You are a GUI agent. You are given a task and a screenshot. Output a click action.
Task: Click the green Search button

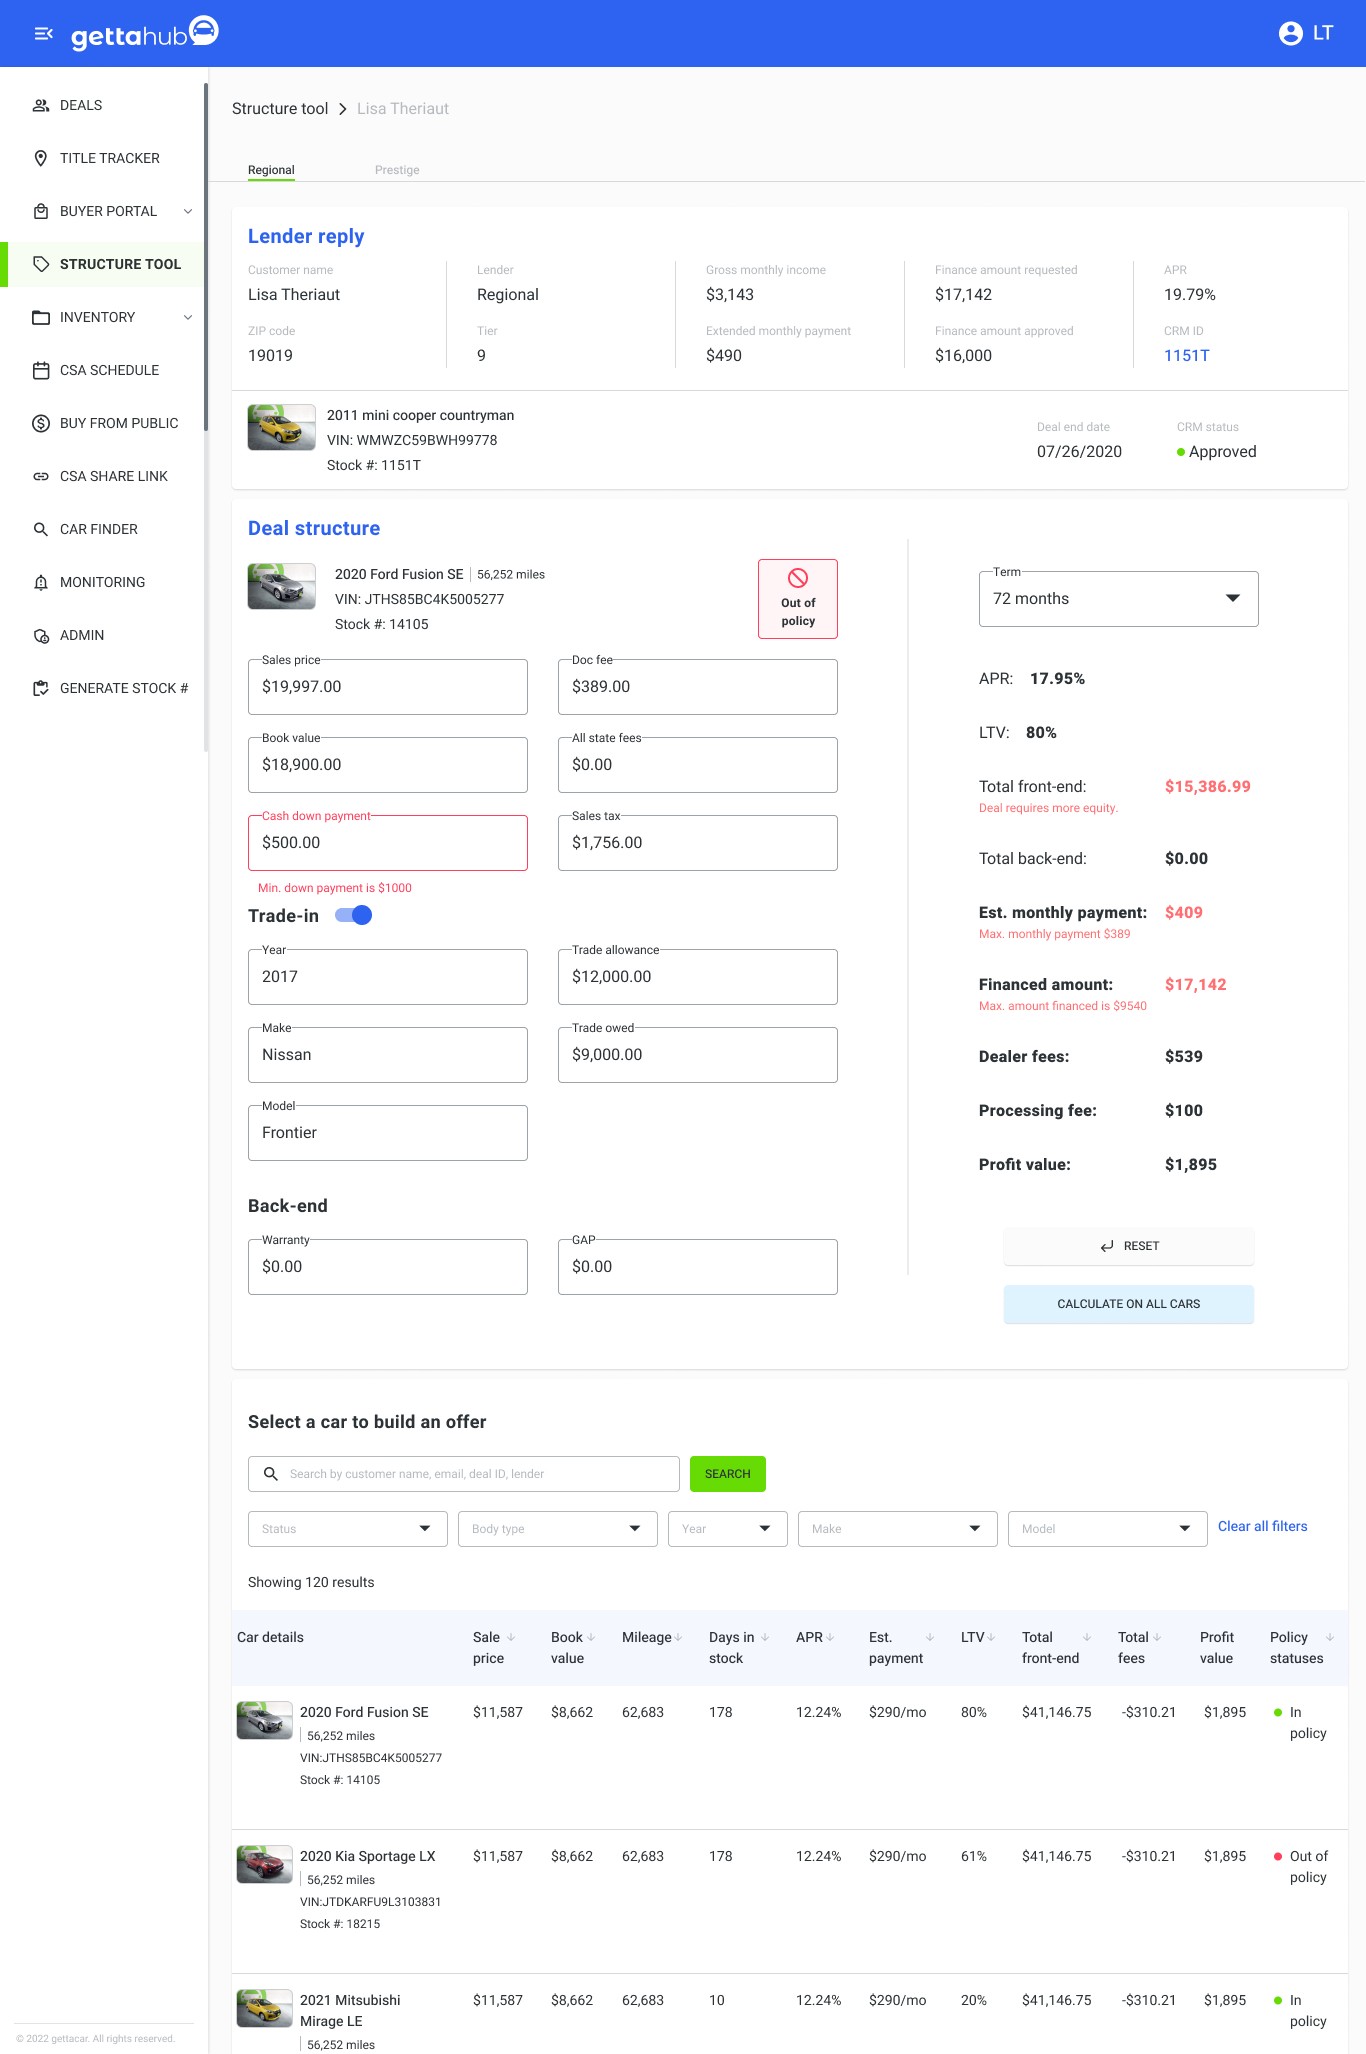tap(728, 1474)
